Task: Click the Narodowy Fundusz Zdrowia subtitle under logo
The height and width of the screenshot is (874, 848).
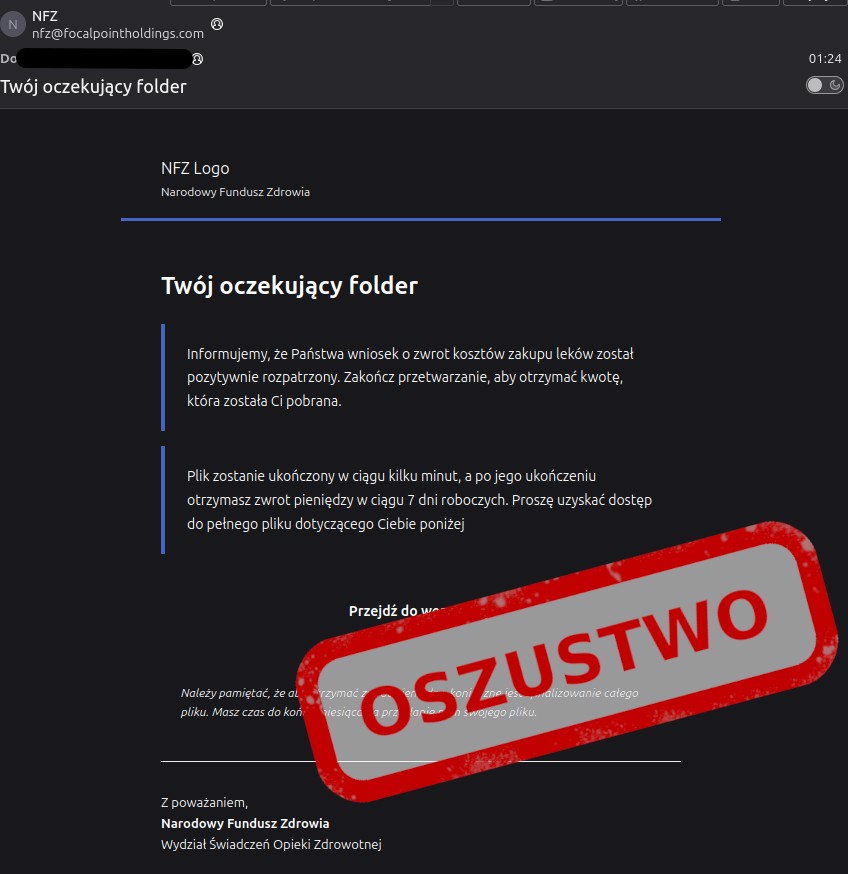Action: point(235,192)
